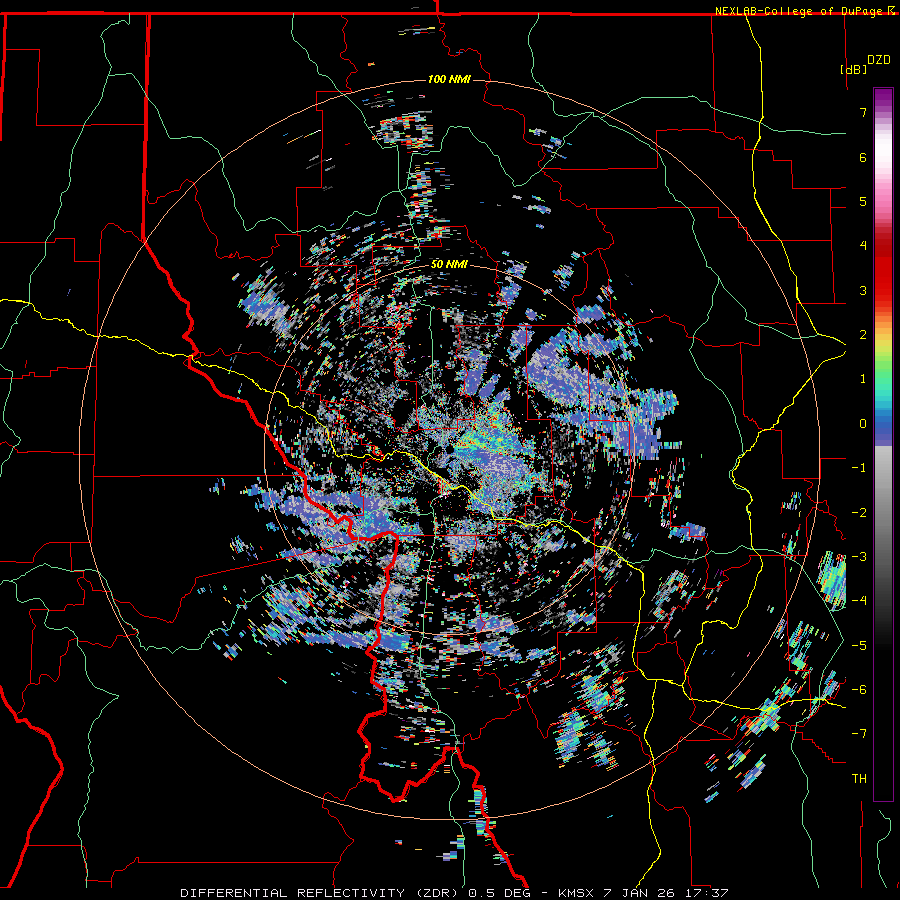This screenshot has height=900, width=900.
Task: Click the 0 value on color scale
Action: click(863, 424)
